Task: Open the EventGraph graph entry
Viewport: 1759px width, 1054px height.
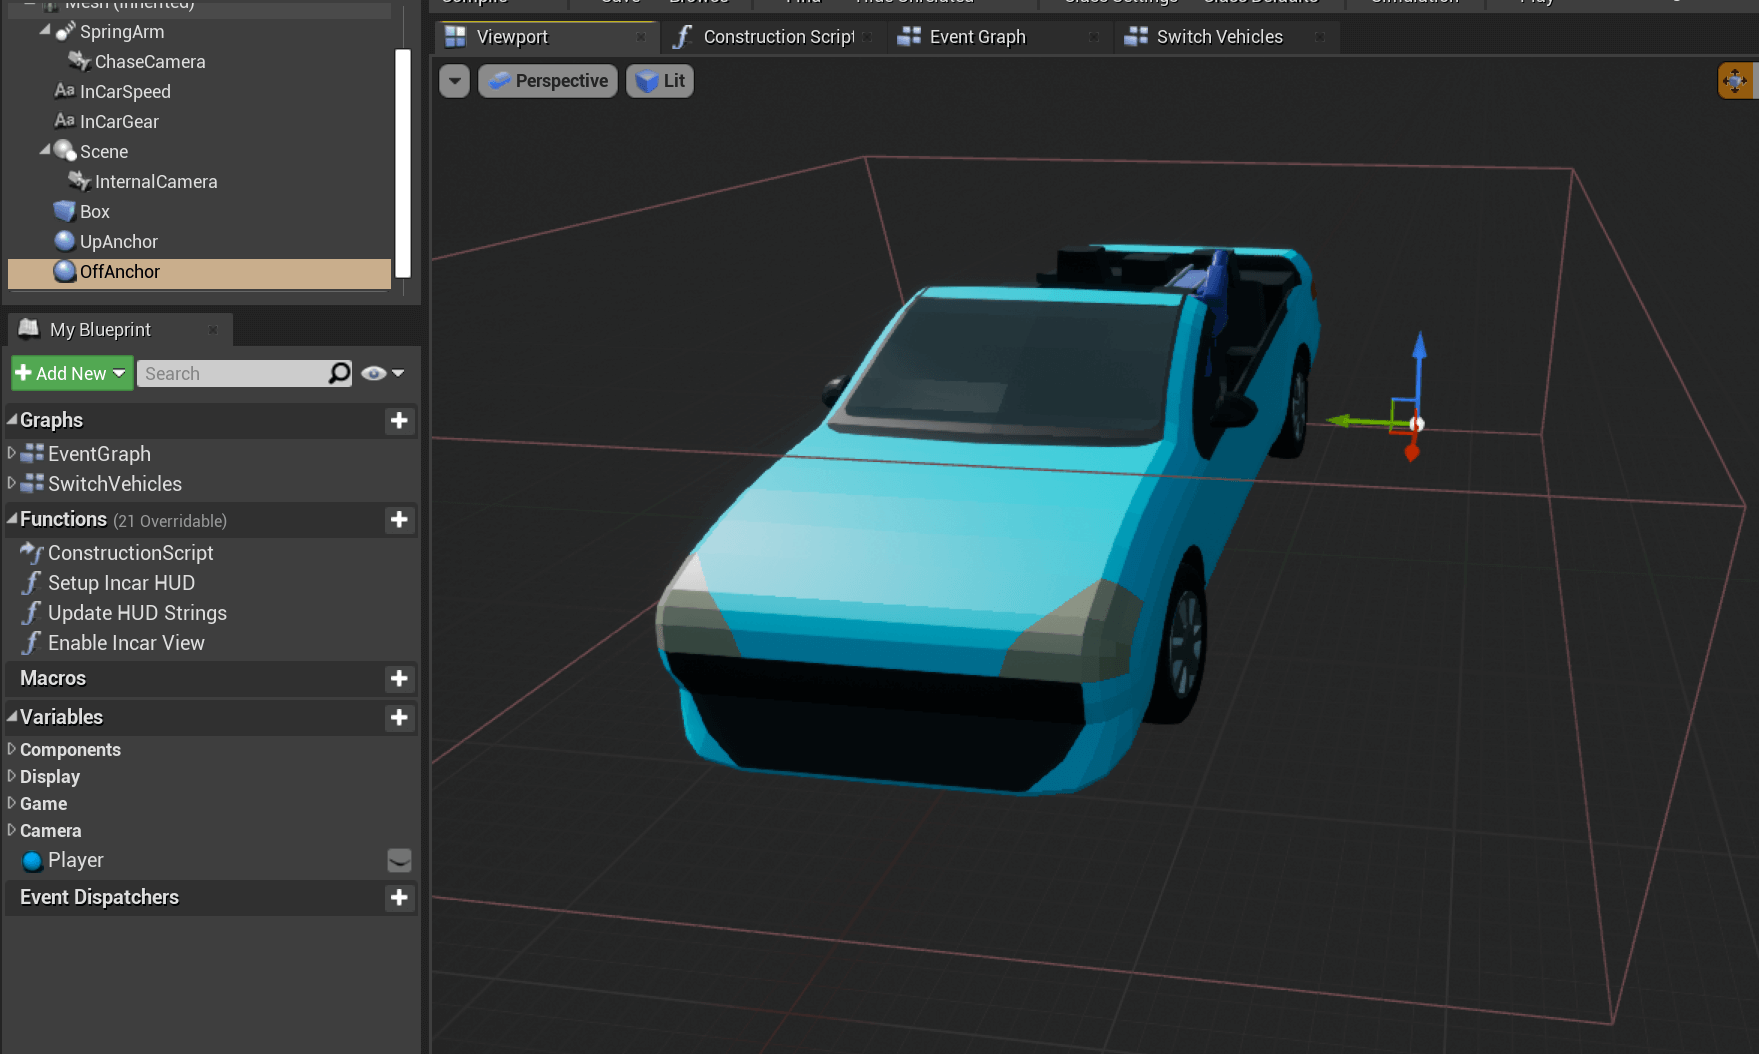Action: (x=99, y=454)
